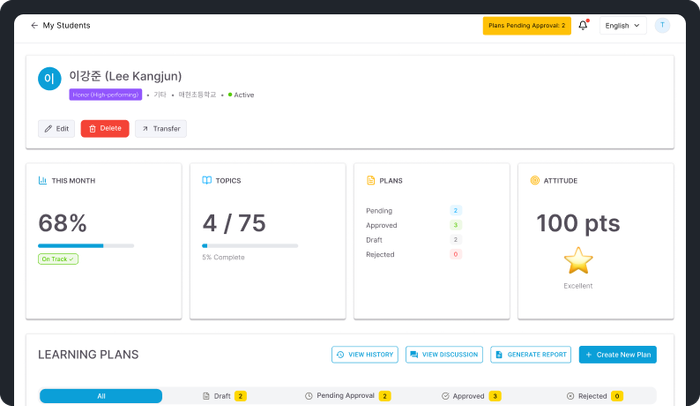The width and height of the screenshot is (700, 406).
Task: Open the user avatar T menu
Action: click(x=662, y=26)
